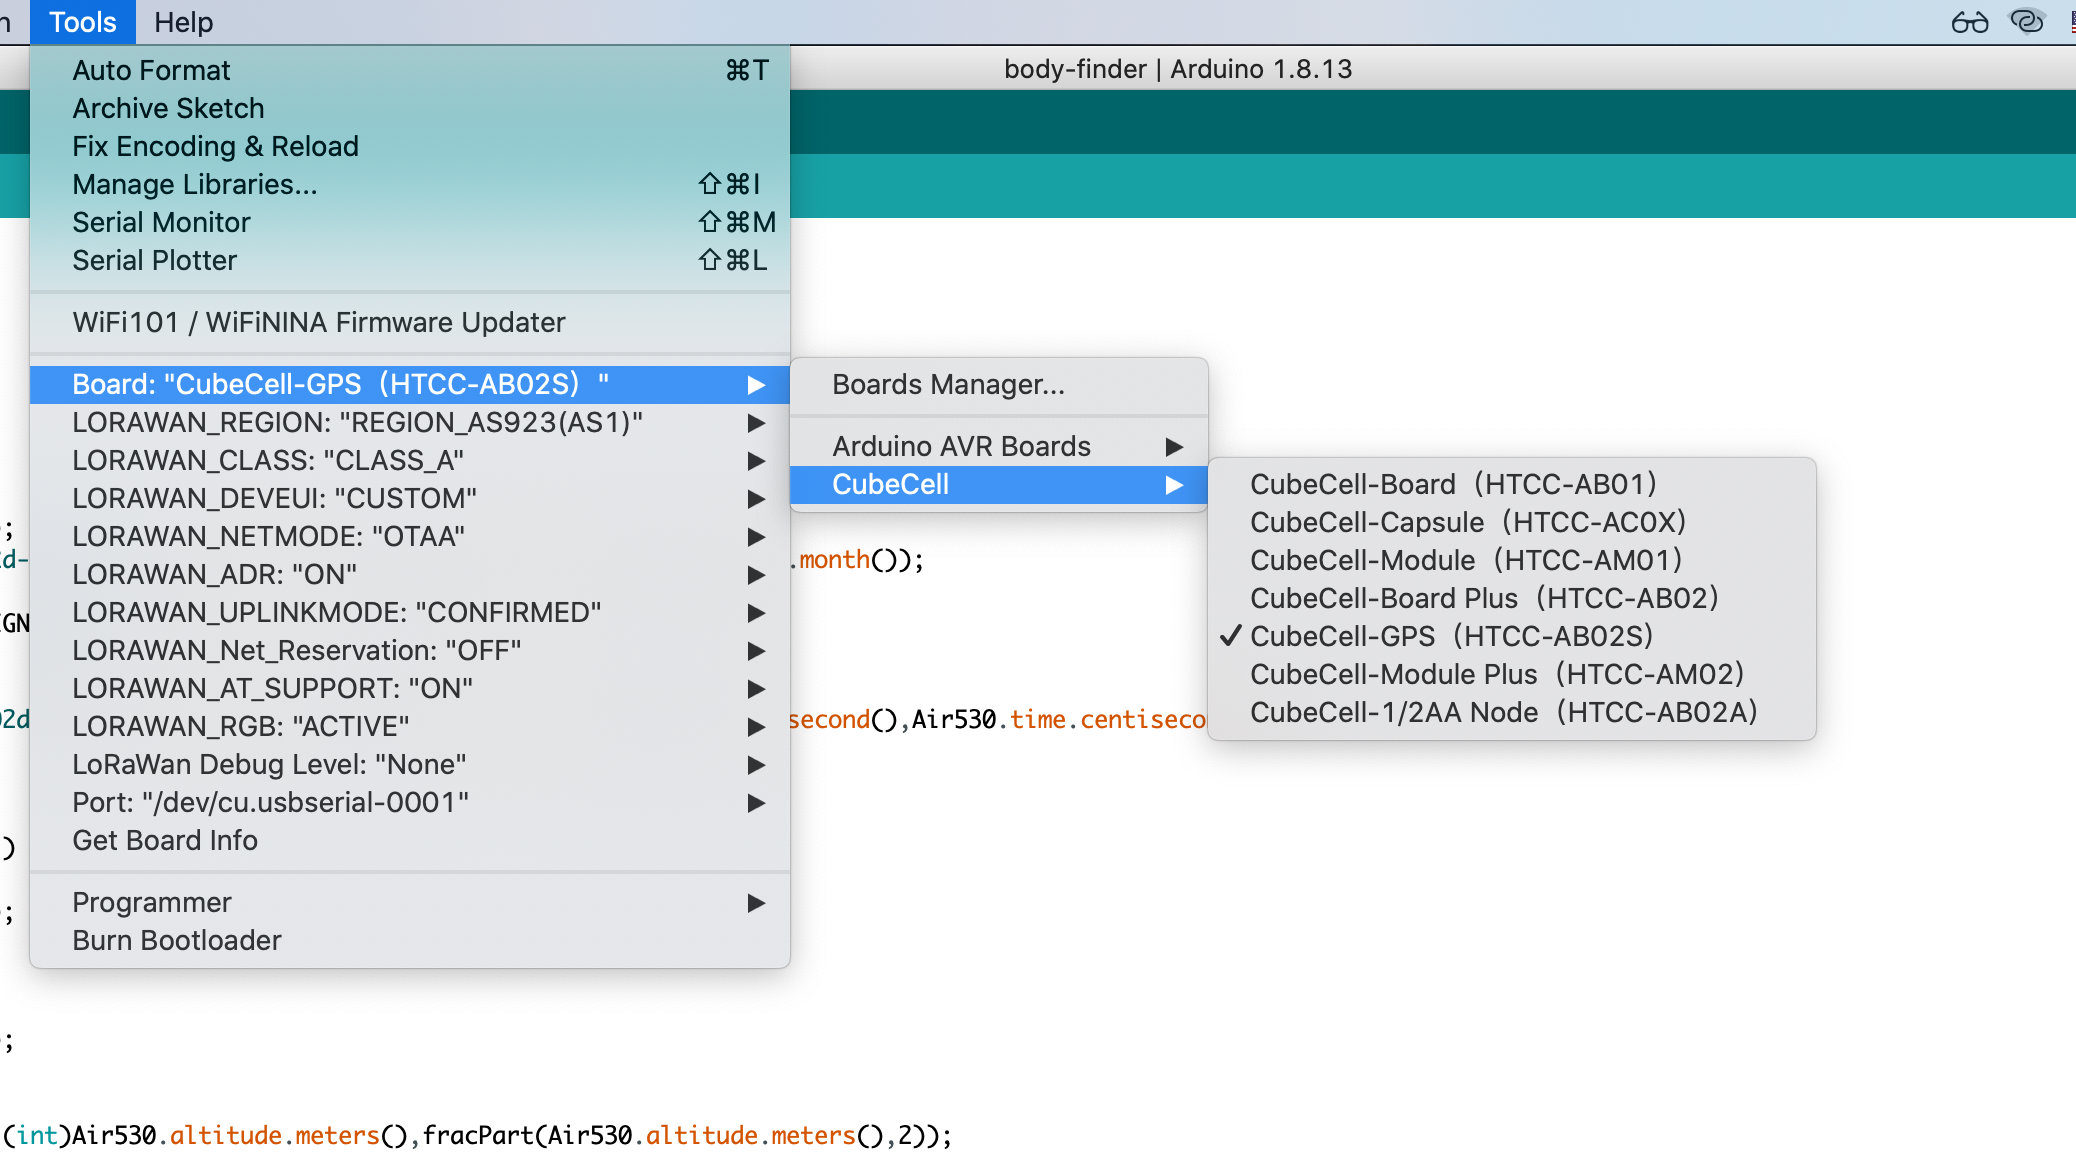Screen dimensions: 2076x1170
Task: Choose Manage Libraries entry
Action: coord(194,184)
